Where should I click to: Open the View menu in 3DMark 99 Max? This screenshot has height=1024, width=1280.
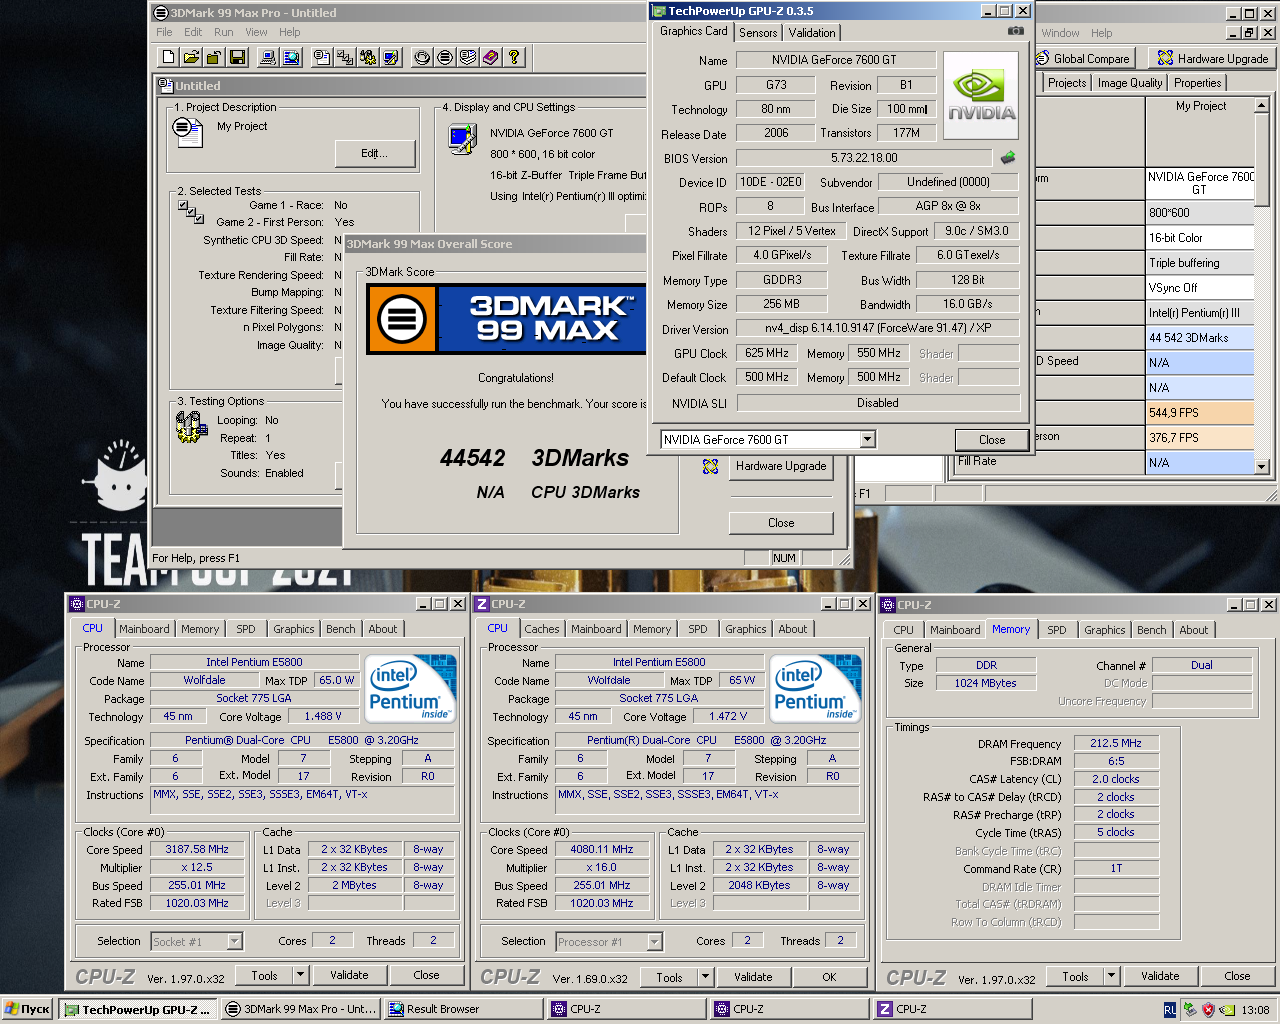(x=256, y=32)
